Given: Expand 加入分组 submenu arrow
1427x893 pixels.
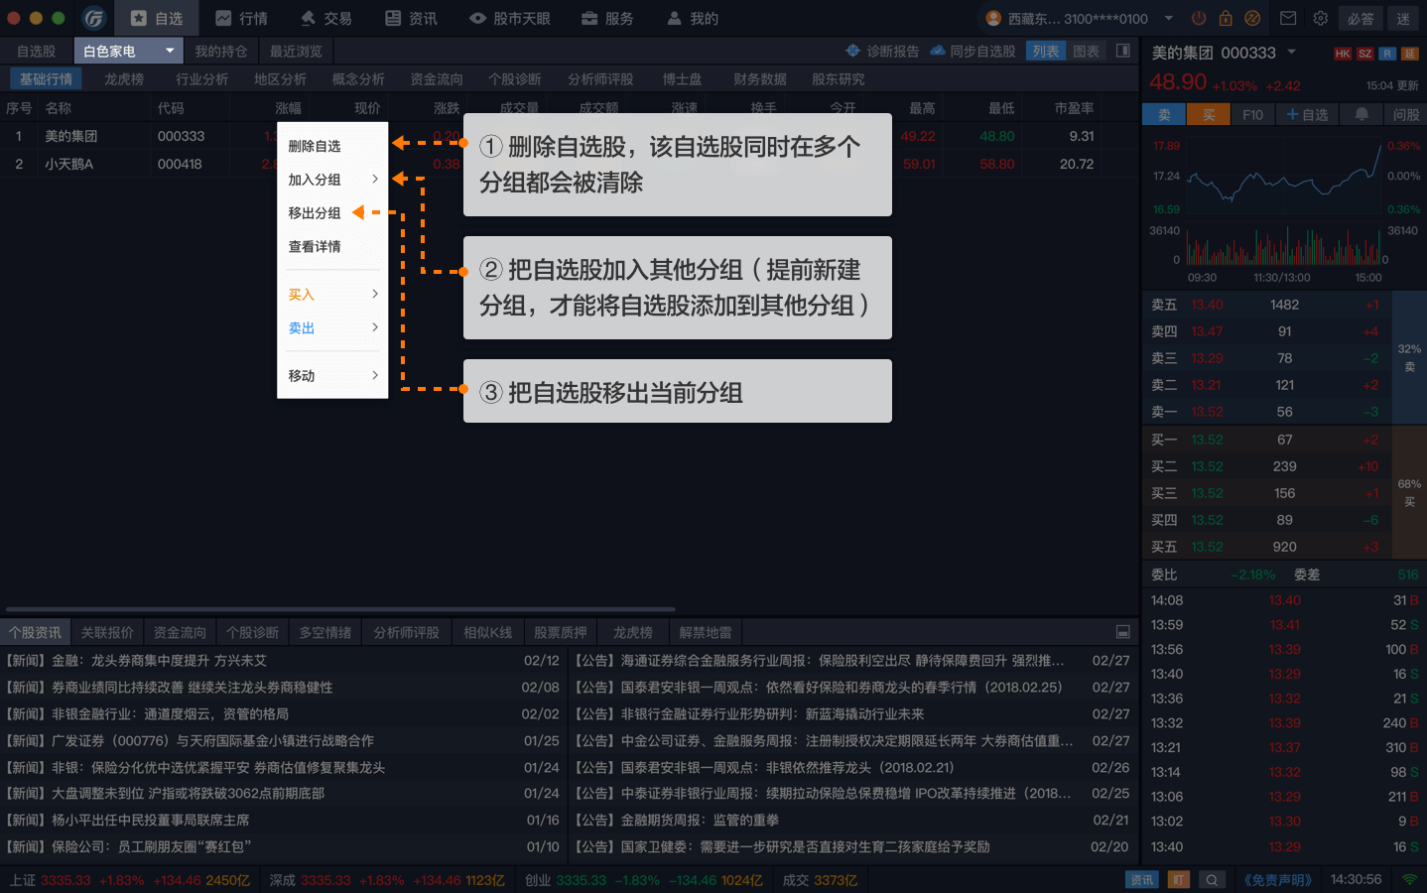Looking at the screenshot, I should [x=375, y=180].
